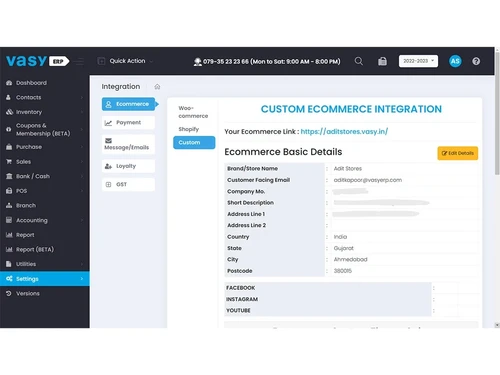Click the home icon beside Integration
This screenshot has width=500, height=375.
(x=157, y=87)
